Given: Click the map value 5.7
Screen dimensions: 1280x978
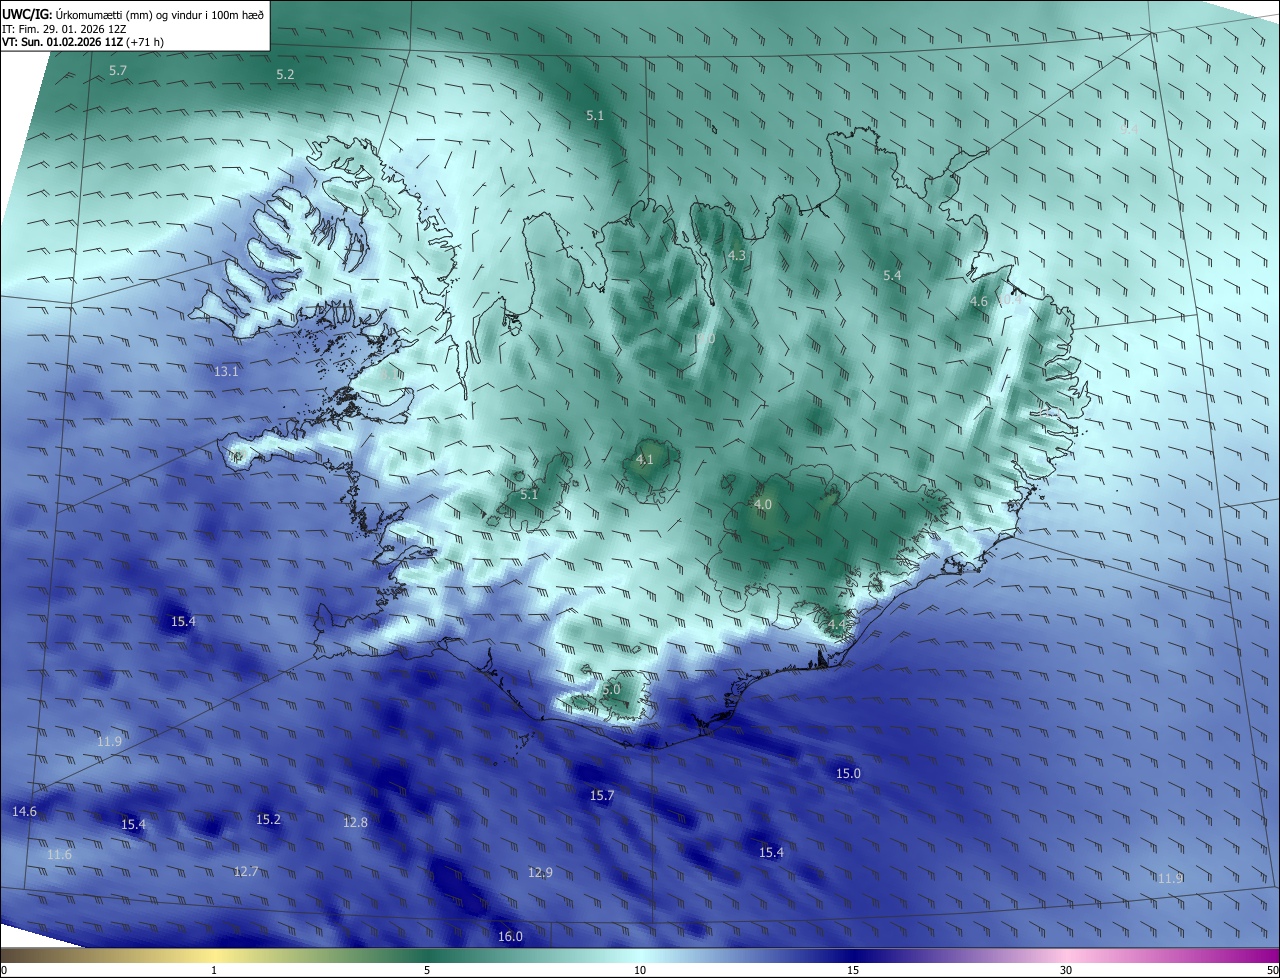Looking at the screenshot, I should click(x=118, y=71).
